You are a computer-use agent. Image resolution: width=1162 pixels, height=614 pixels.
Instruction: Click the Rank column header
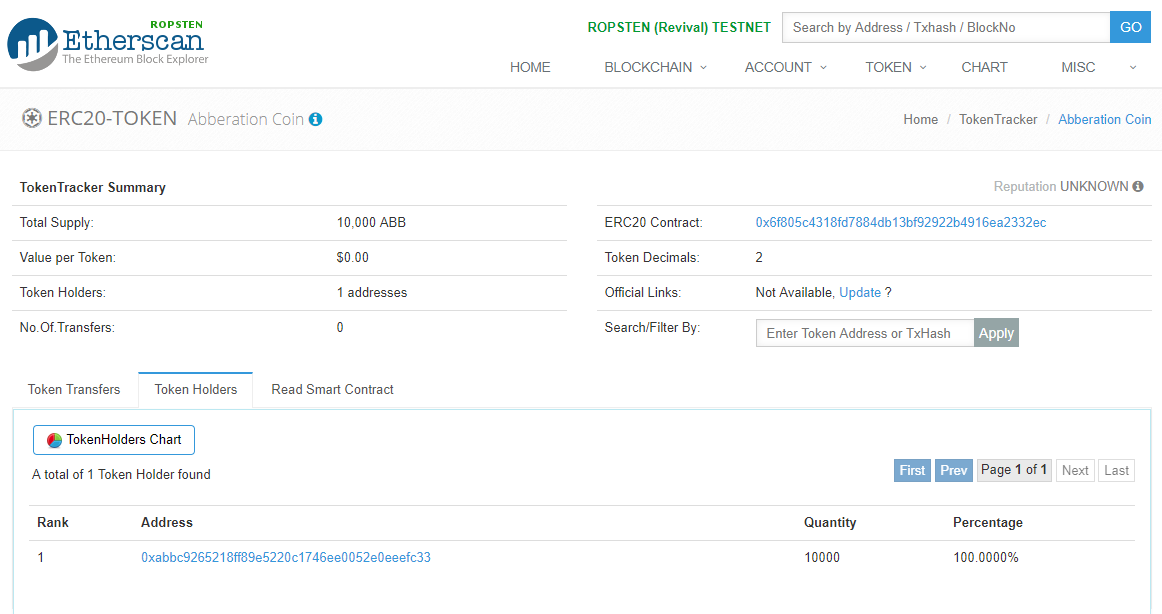[x=53, y=523]
